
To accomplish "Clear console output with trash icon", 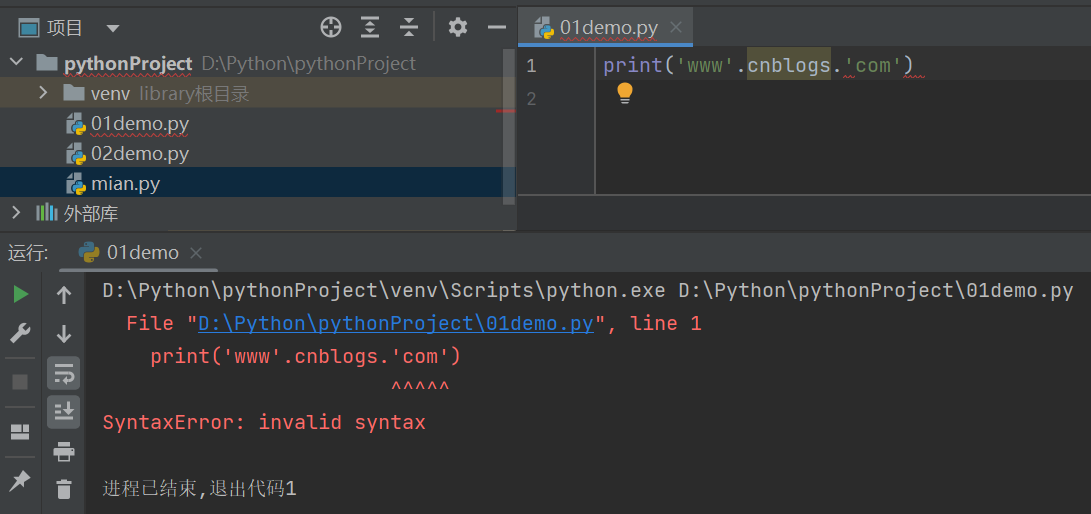I will pyautogui.click(x=64, y=489).
